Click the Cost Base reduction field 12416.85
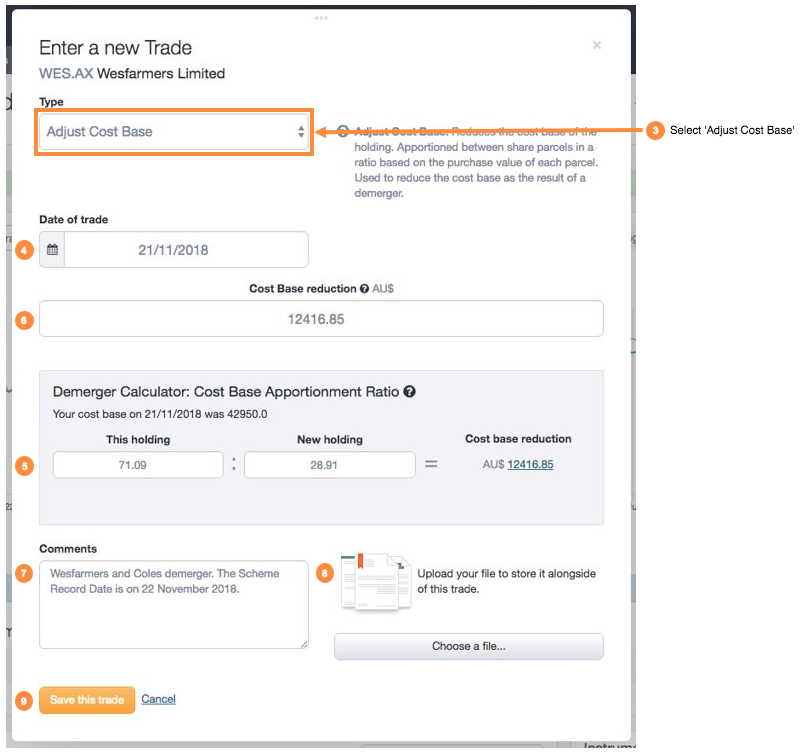Screen dimensions: 802x754 coord(321,319)
